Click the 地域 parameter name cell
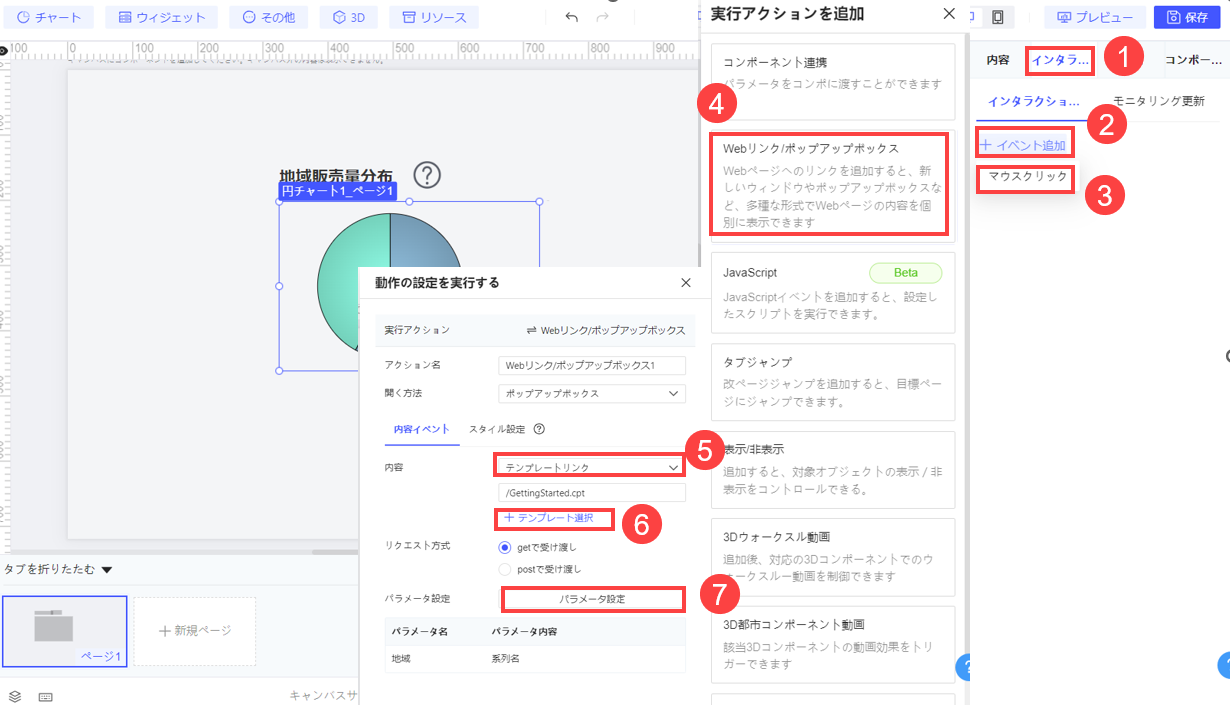The image size is (1230, 705). (x=401, y=659)
